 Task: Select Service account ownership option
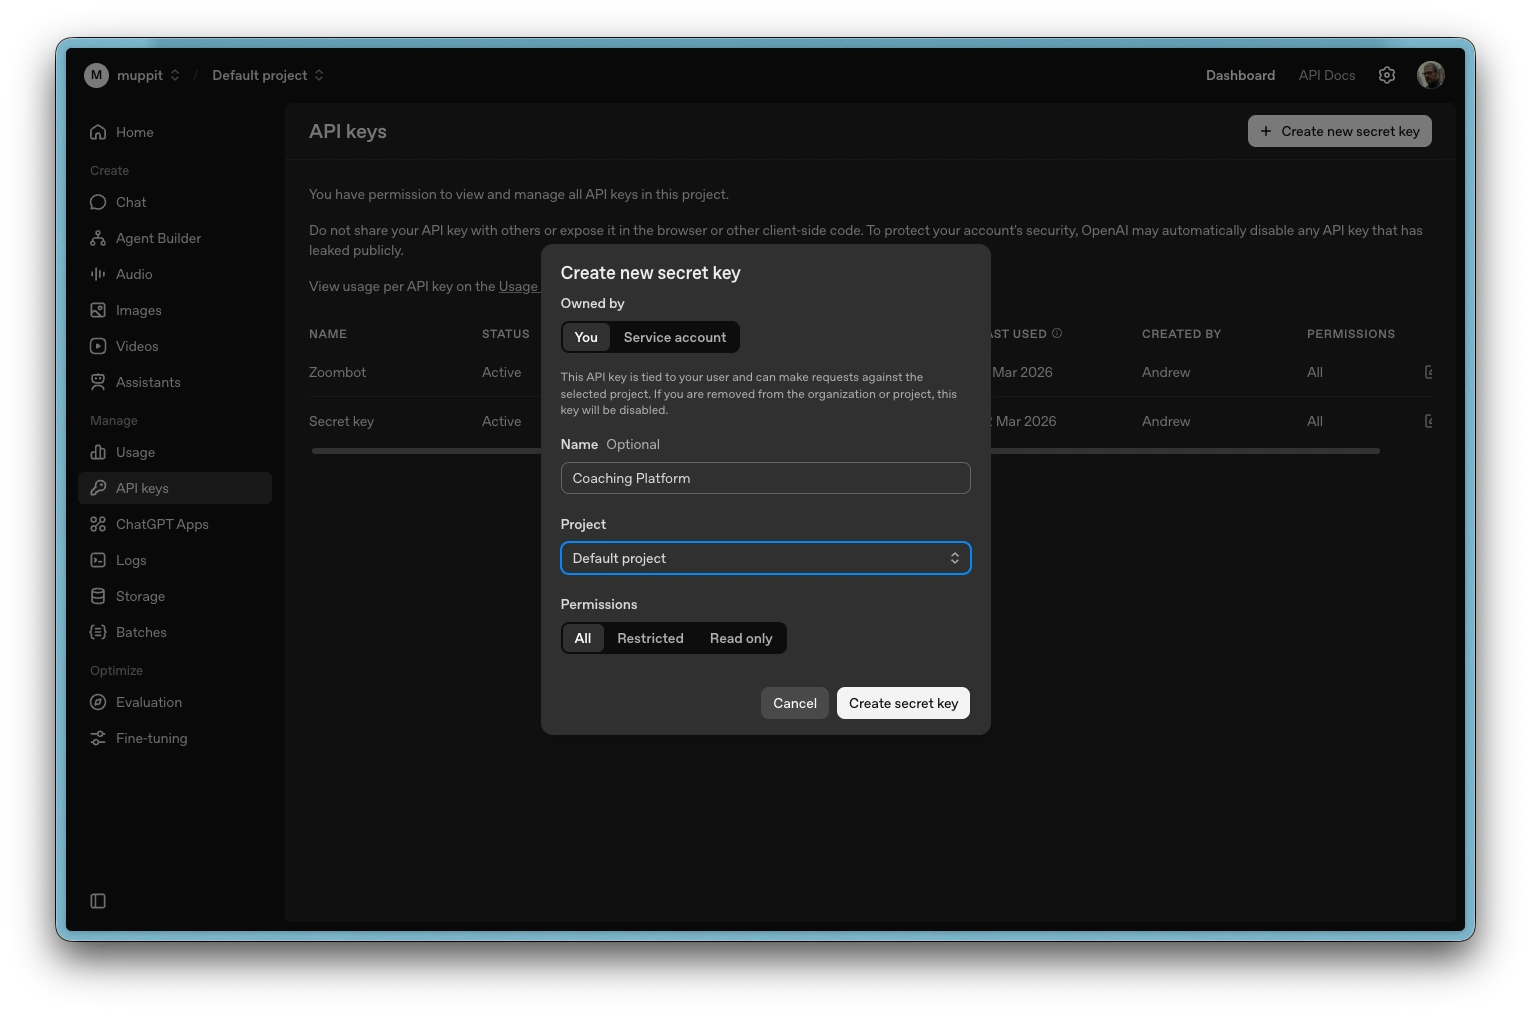tap(674, 337)
